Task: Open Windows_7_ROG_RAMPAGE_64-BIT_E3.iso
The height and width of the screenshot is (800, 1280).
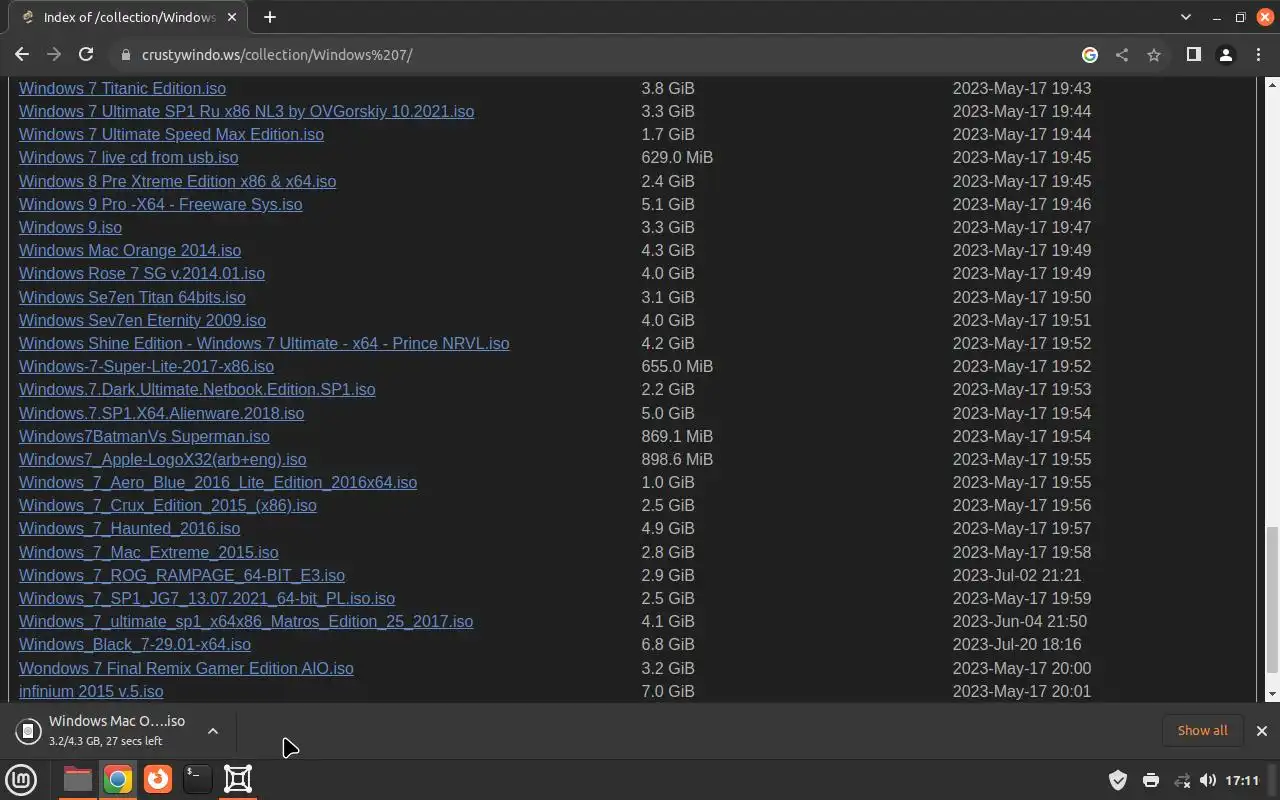Action: tap(182, 575)
